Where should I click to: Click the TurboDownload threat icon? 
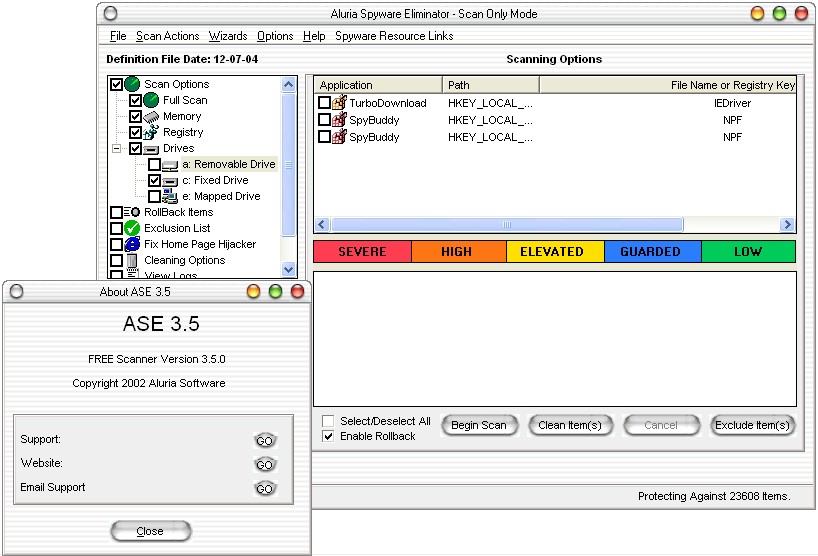(340, 102)
